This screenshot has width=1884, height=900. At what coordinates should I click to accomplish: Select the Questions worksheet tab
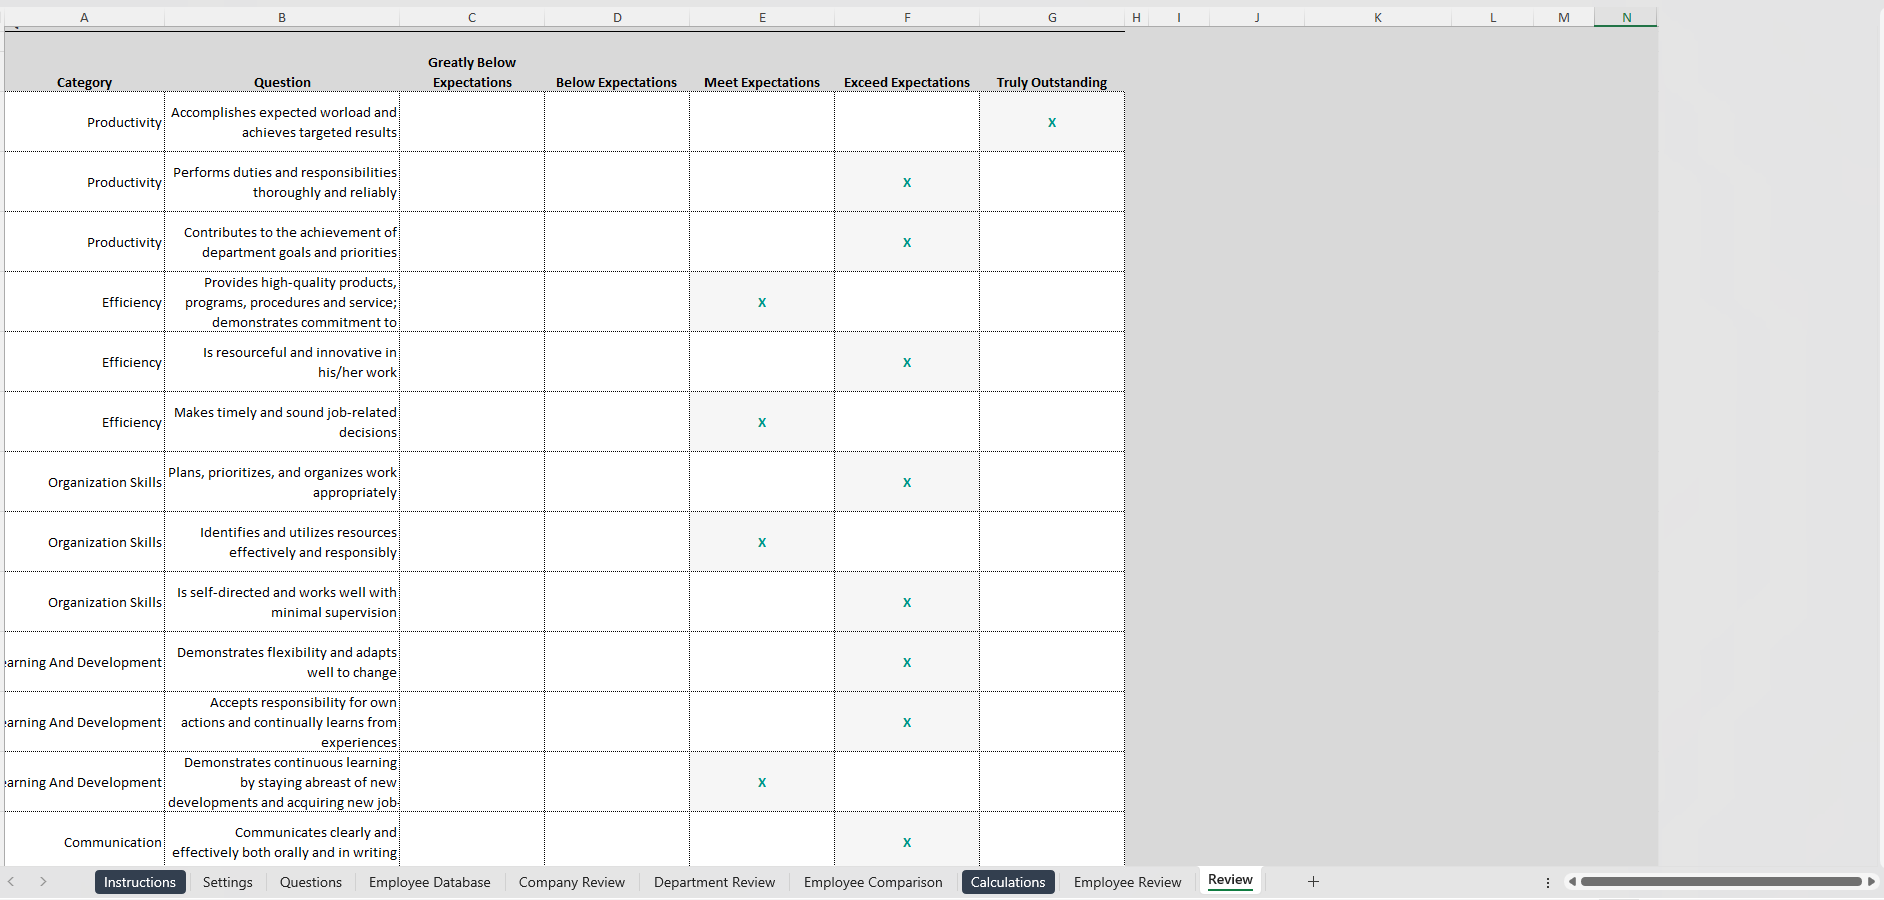[x=310, y=882]
